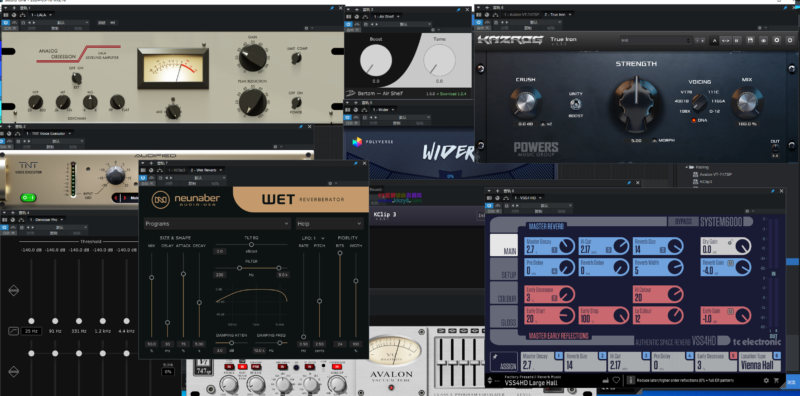The width and height of the screenshot is (800, 396).
Task: Toggle the DNA button under VOICING
Action: click(x=694, y=120)
